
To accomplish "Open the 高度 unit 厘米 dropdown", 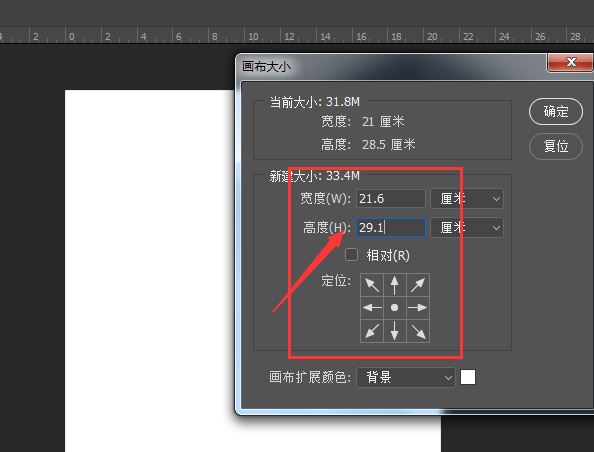I will tap(467, 228).
